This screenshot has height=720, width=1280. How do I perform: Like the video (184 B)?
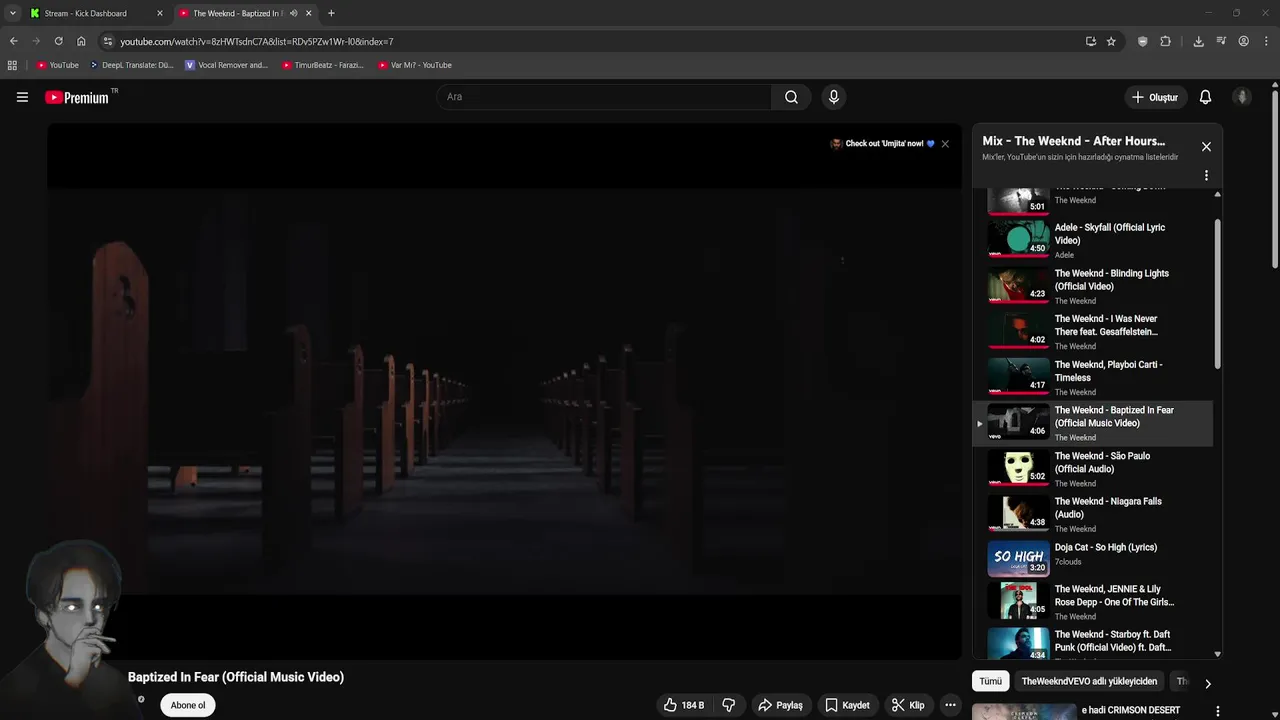click(x=684, y=705)
